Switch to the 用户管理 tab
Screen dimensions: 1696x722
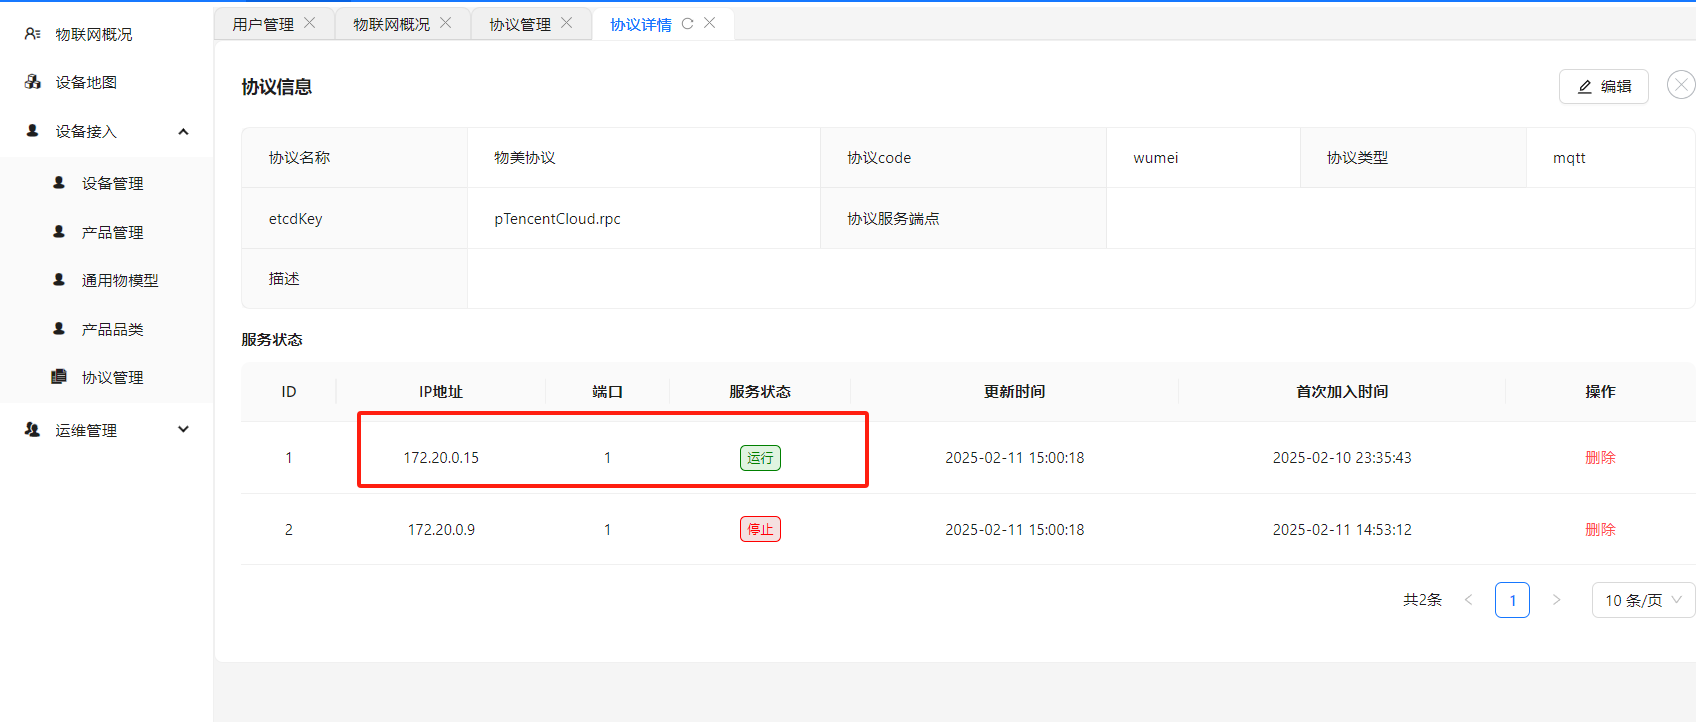[263, 24]
